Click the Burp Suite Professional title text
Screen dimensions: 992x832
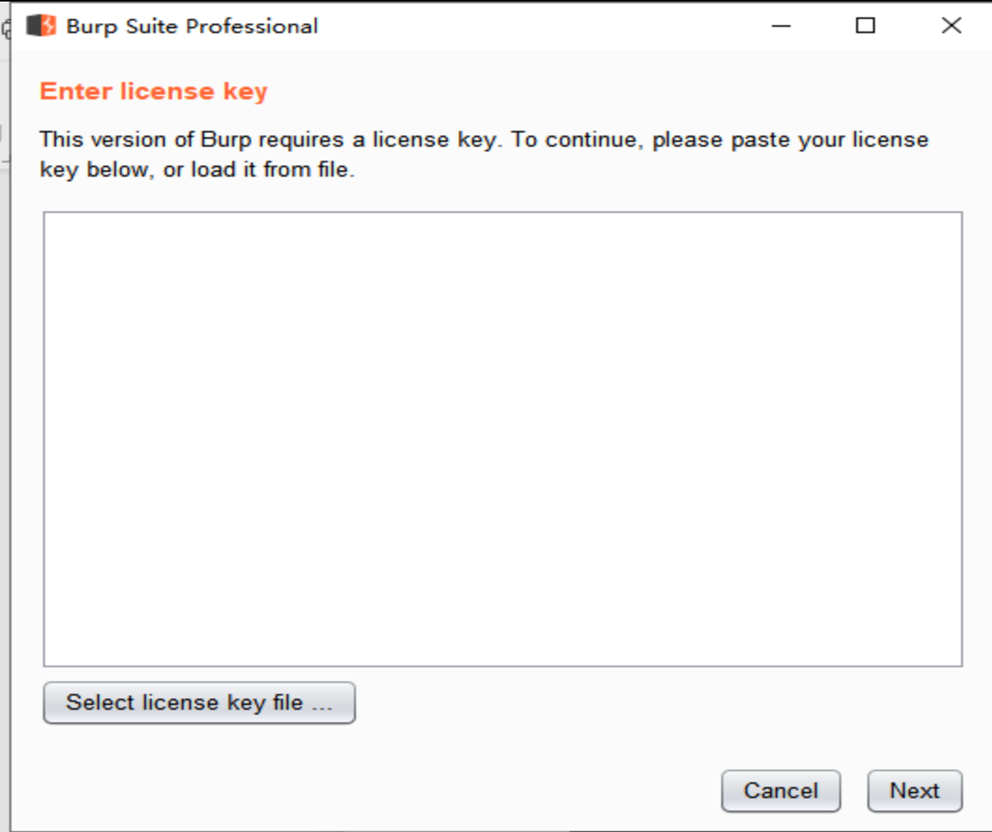(192, 26)
